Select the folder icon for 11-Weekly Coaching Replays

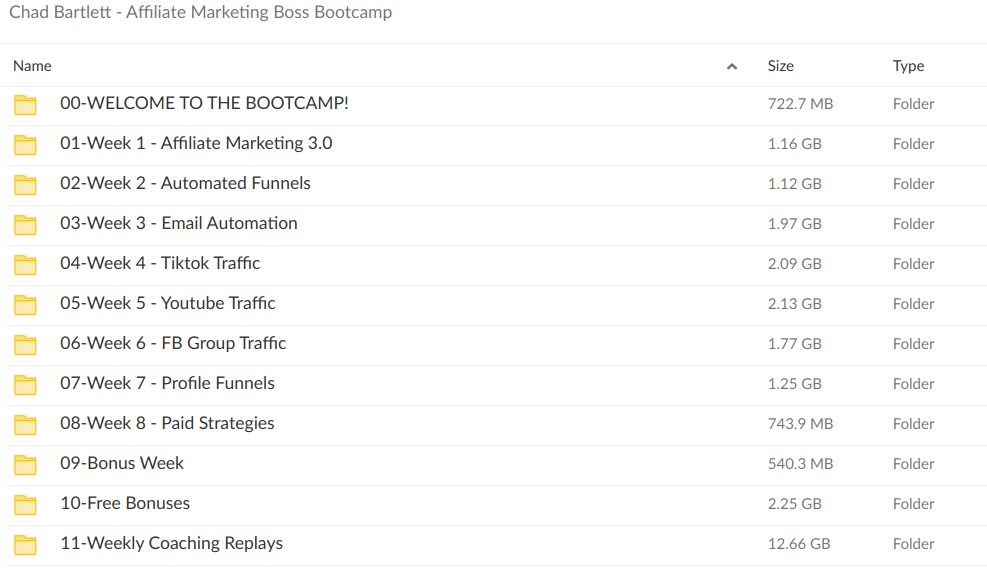coord(25,544)
